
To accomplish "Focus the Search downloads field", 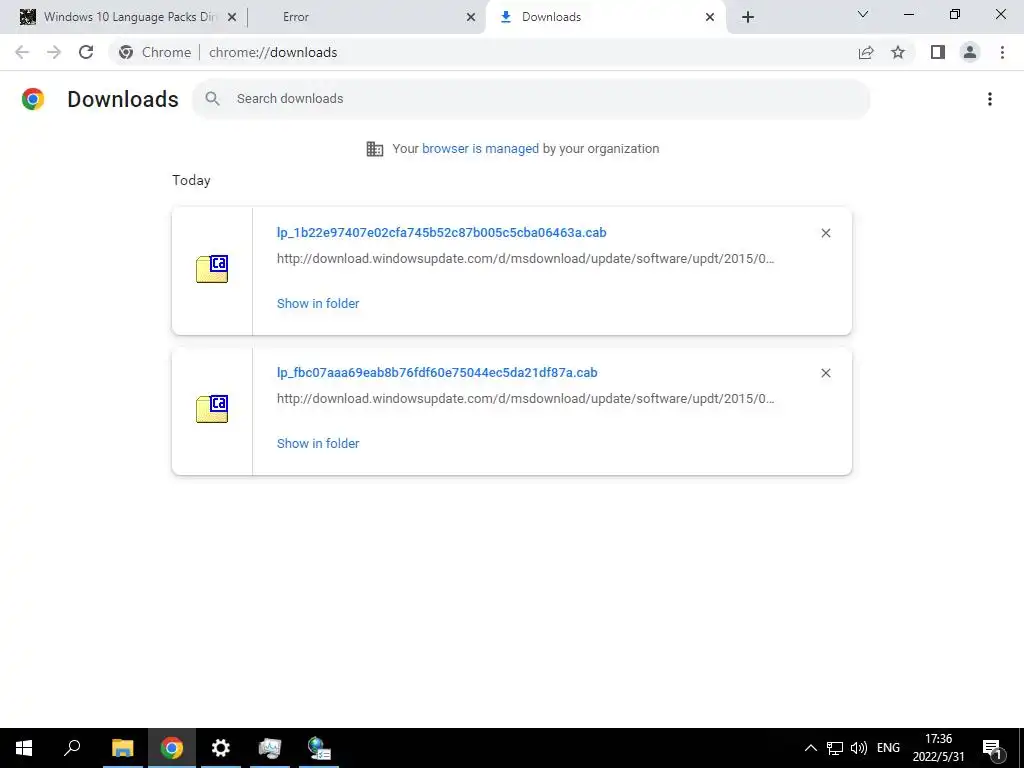I will pos(531,99).
